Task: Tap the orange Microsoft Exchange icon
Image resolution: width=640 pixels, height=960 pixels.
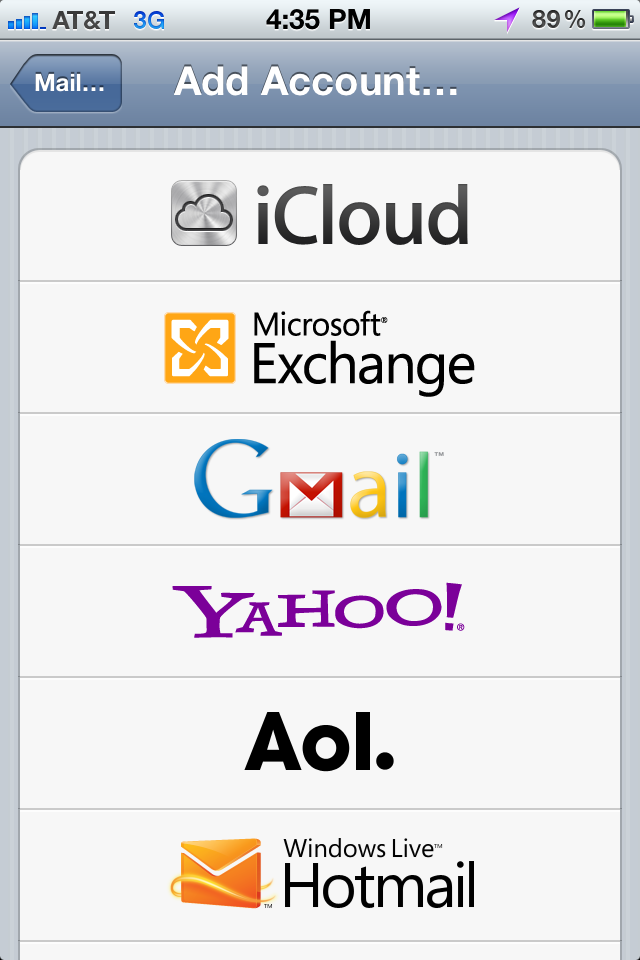Action: (x=200, y=348)
